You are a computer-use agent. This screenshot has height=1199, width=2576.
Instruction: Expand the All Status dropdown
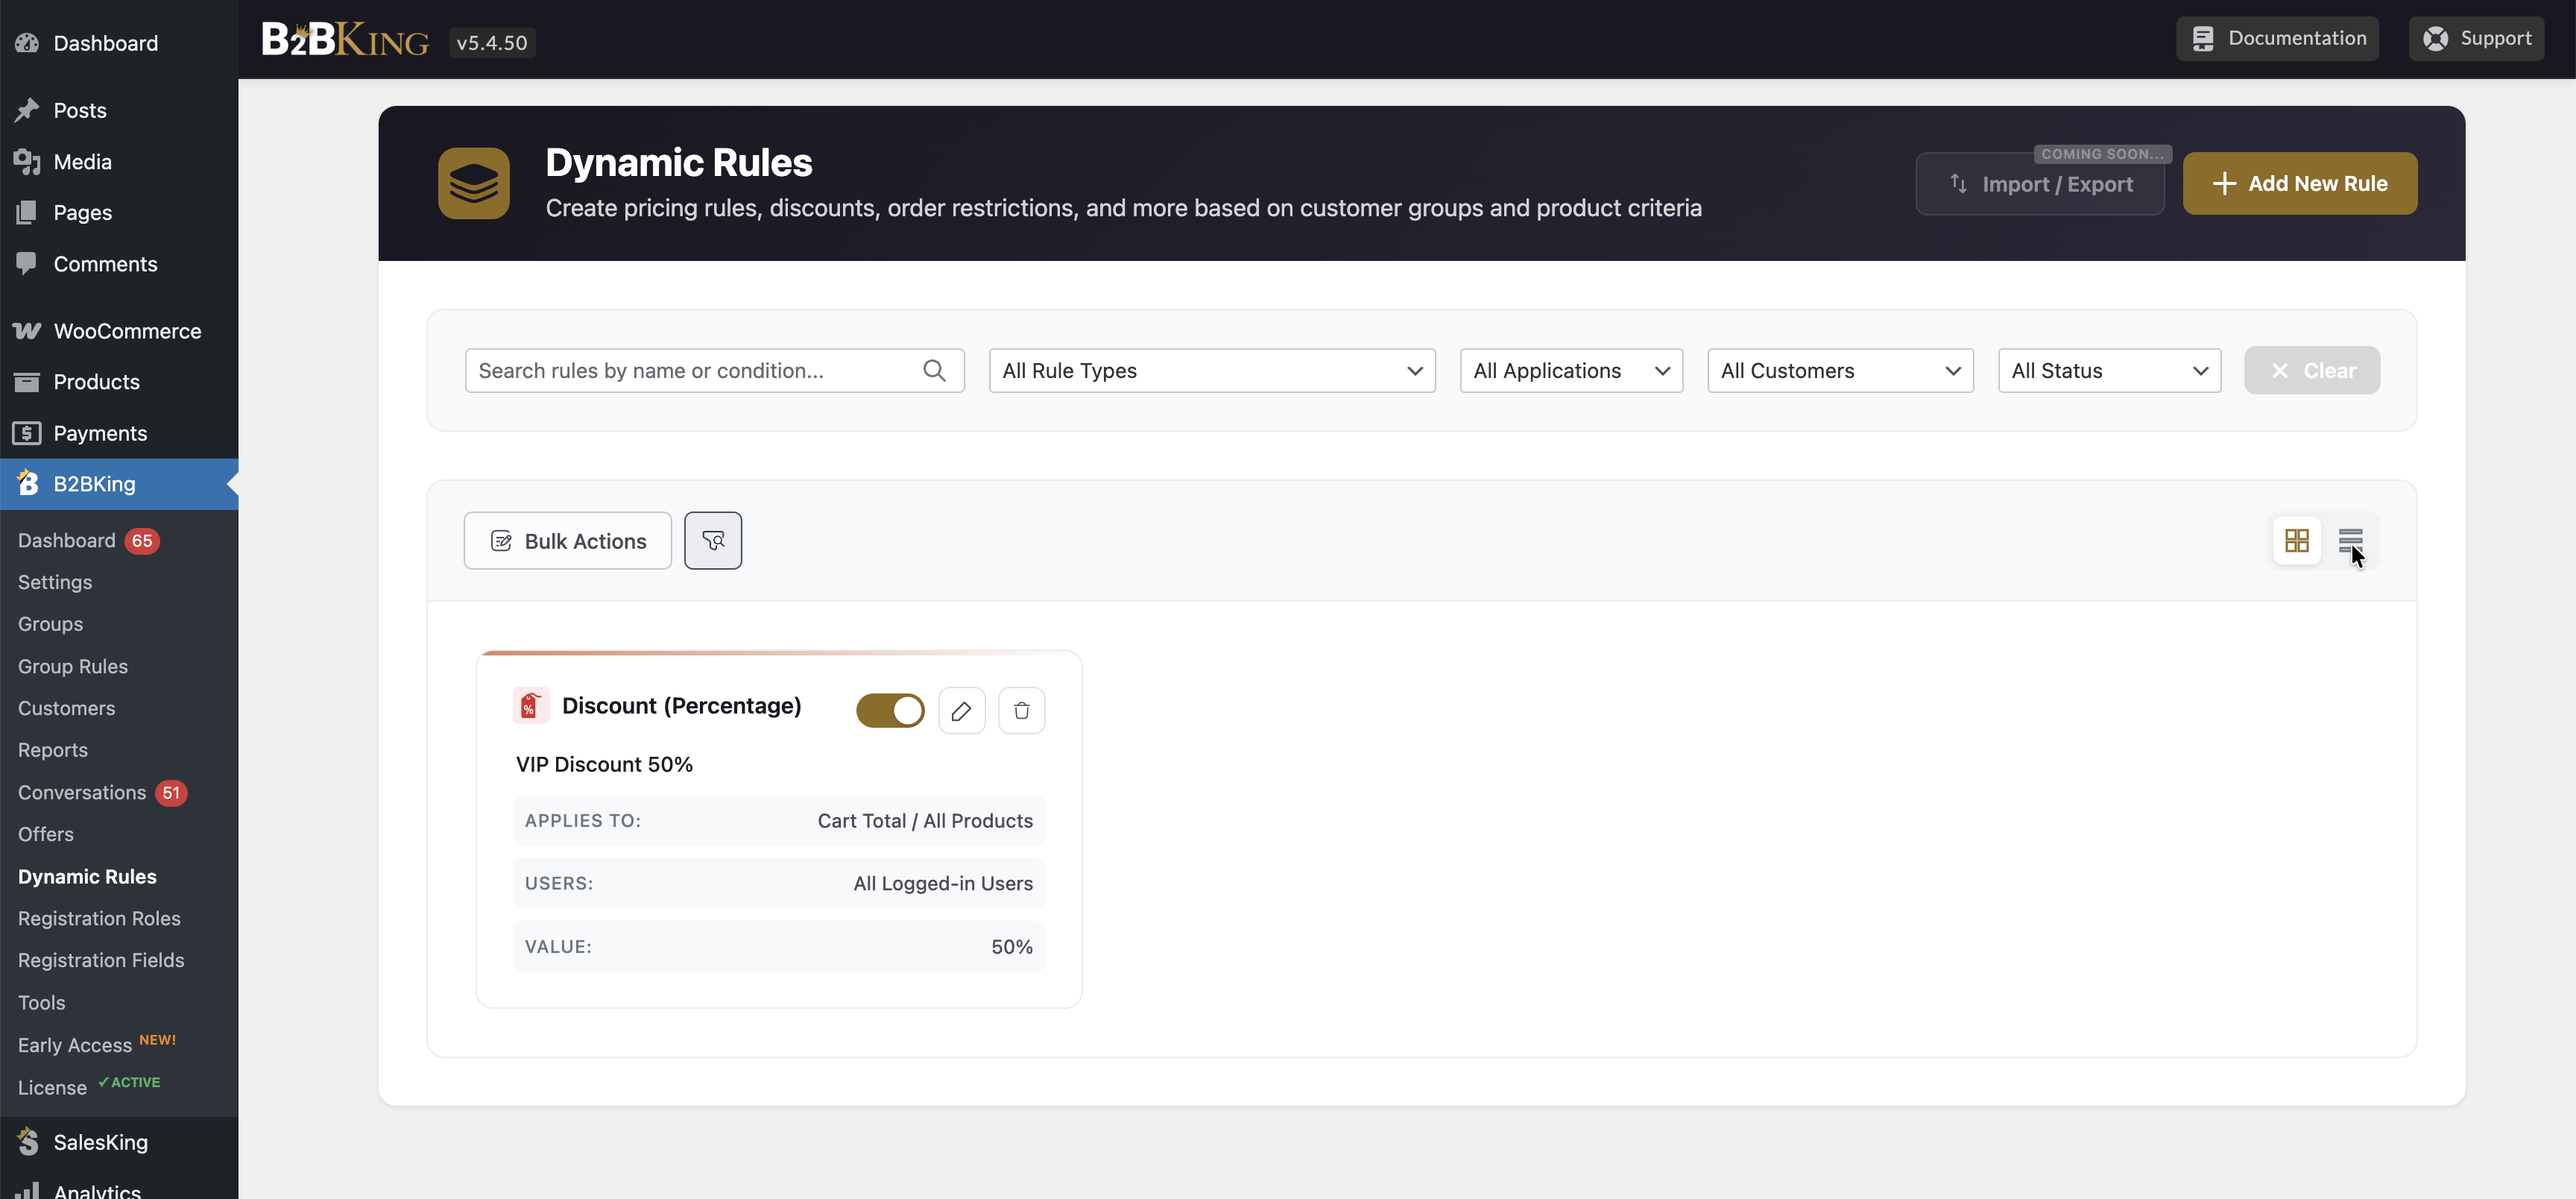[2108, 371]
